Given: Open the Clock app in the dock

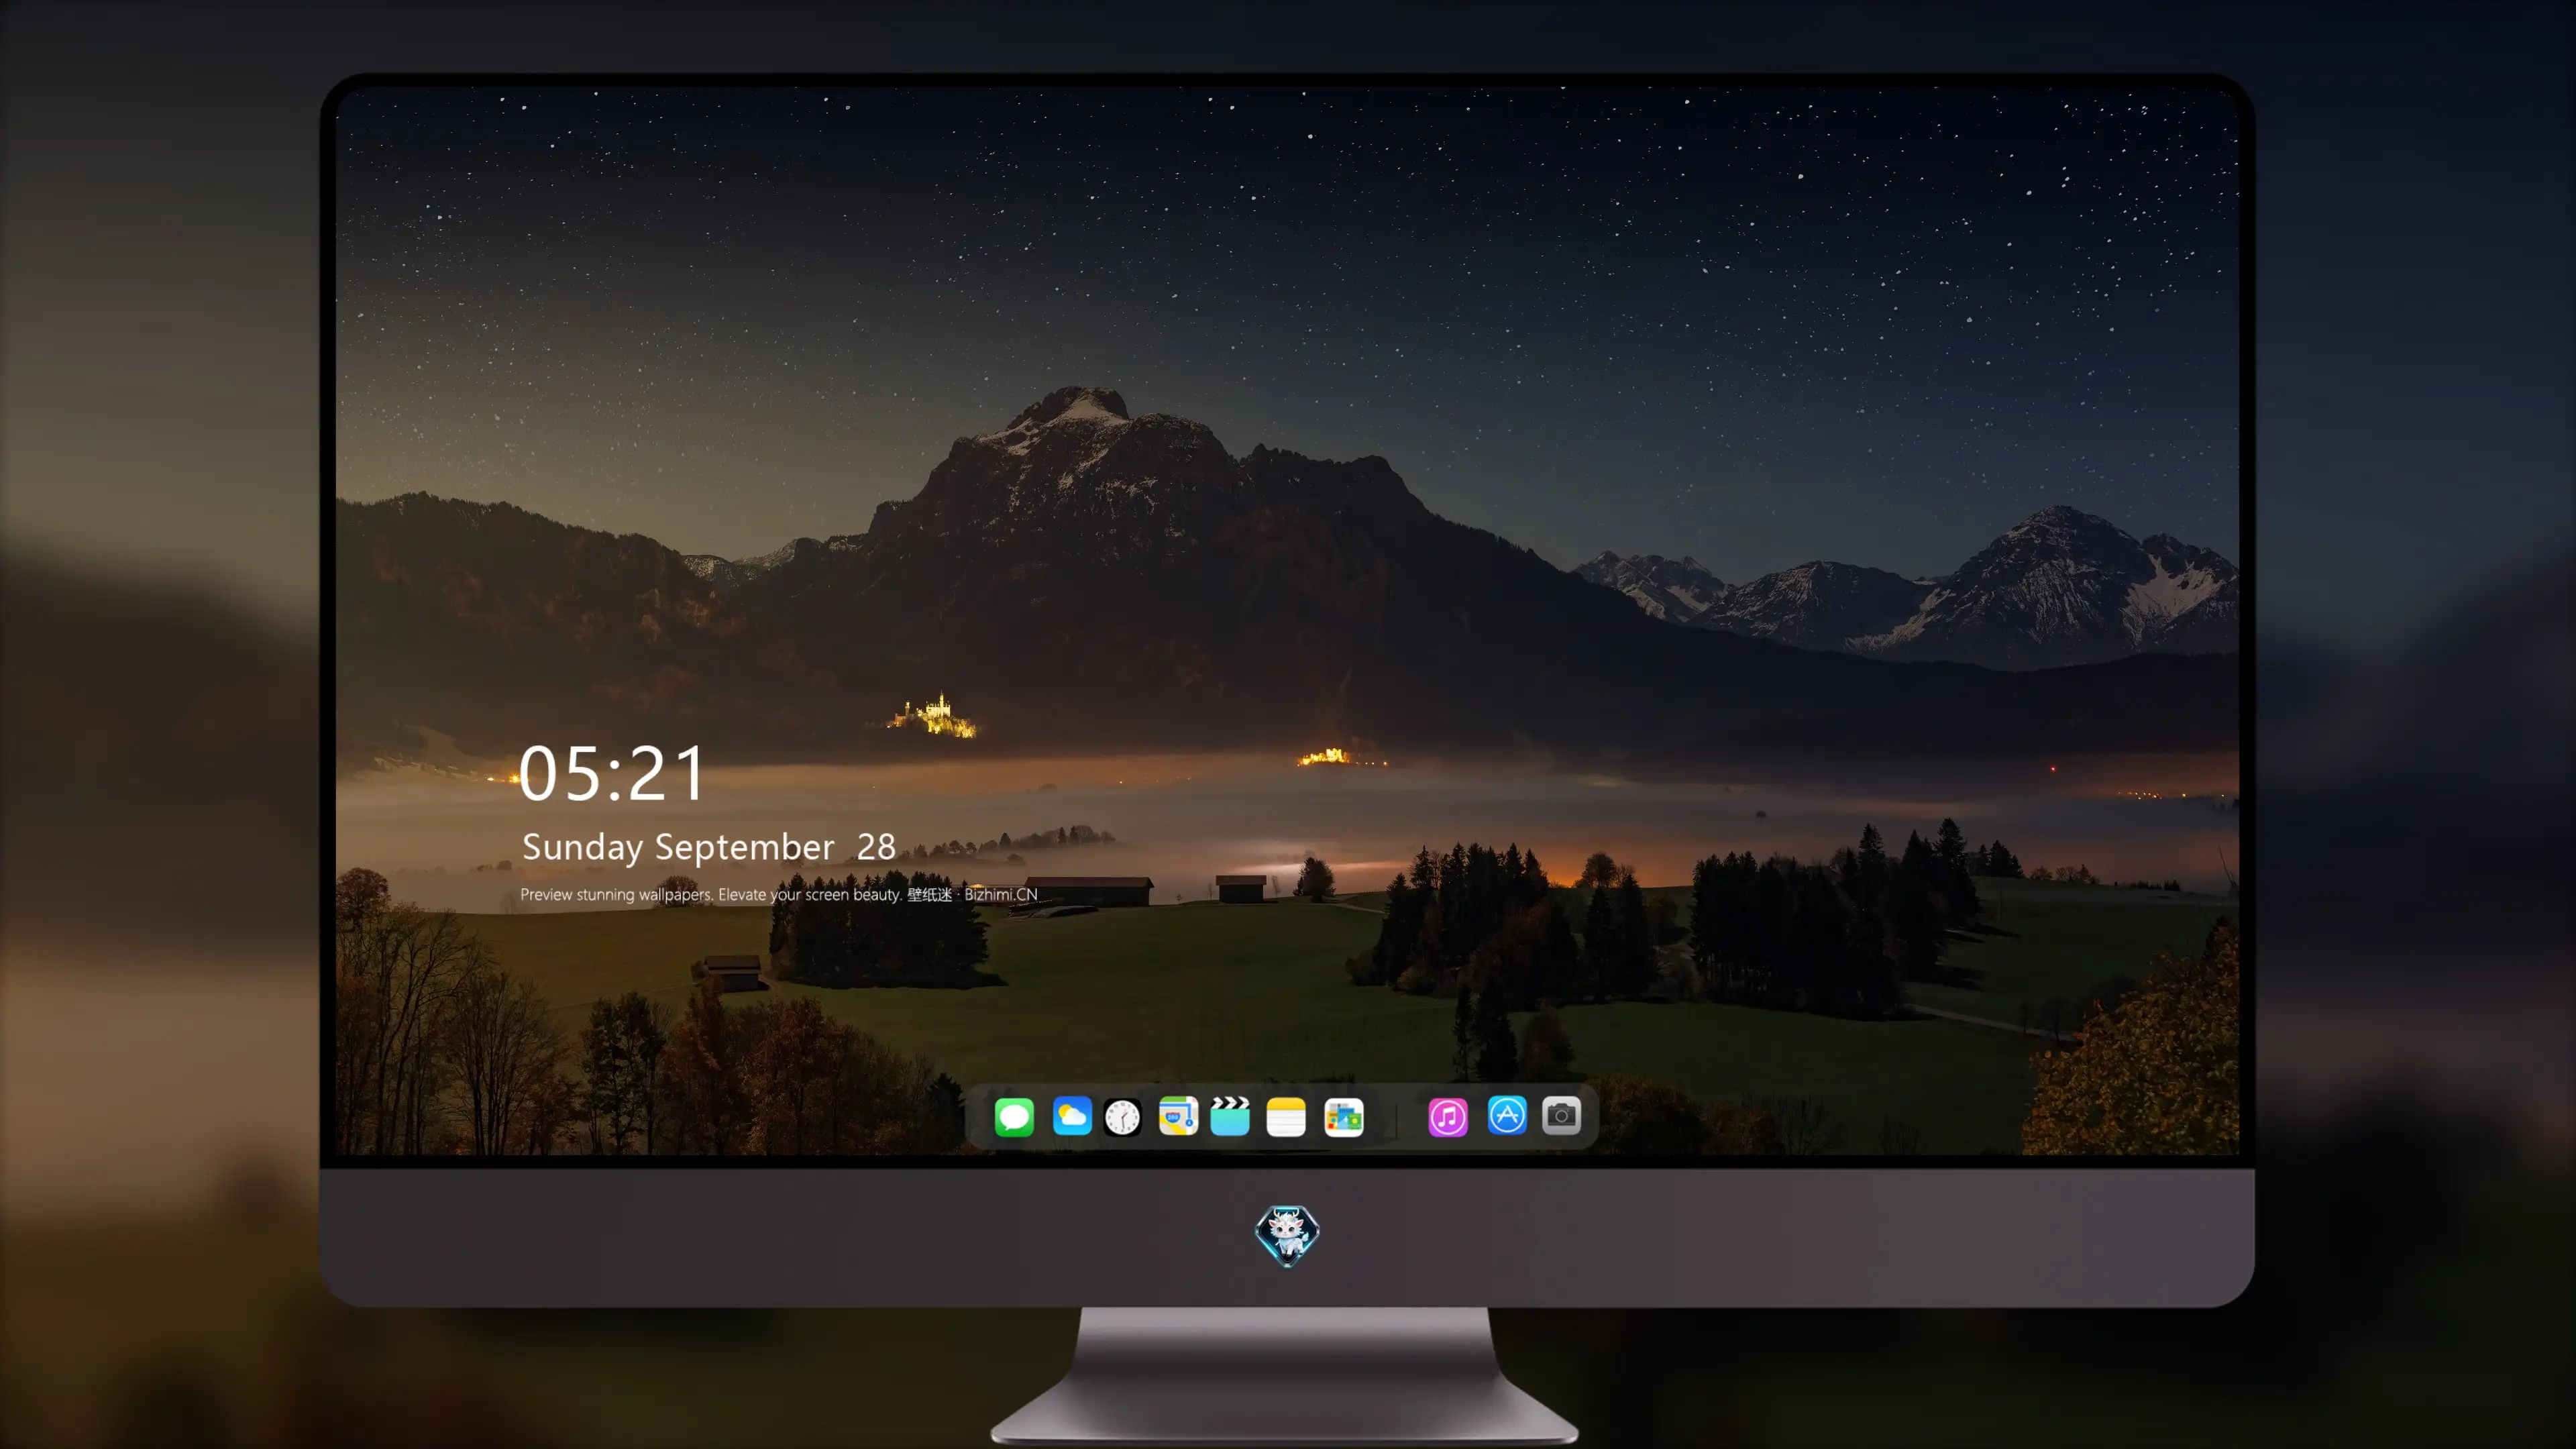Looking at the screenshot, I should coord(1122,1117).
